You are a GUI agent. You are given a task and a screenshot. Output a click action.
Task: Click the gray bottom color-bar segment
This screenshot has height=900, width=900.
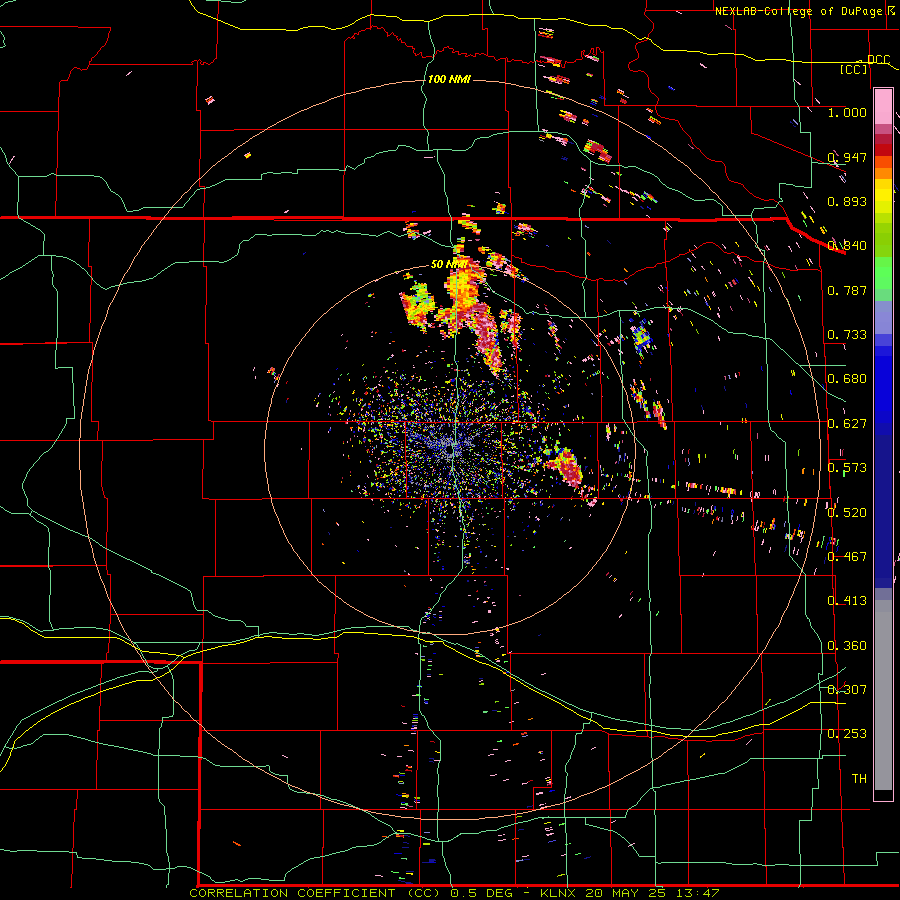click(x=883, y=695)
